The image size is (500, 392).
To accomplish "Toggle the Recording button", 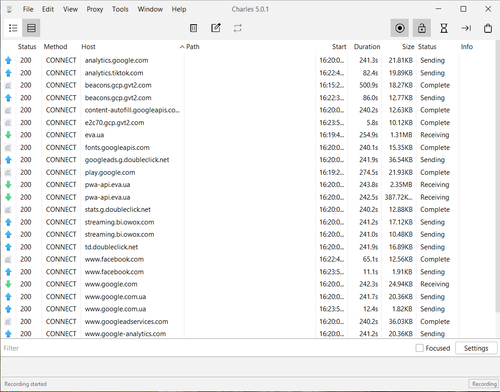I will click(400, 28).
